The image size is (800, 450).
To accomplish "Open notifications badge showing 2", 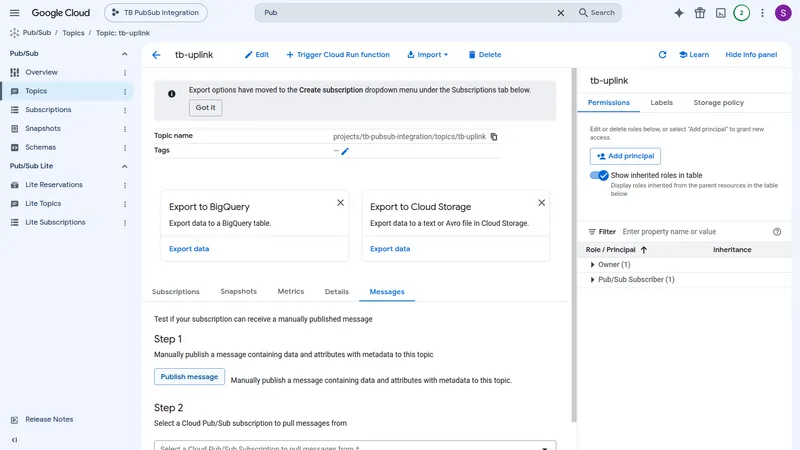I will (741, 13).
